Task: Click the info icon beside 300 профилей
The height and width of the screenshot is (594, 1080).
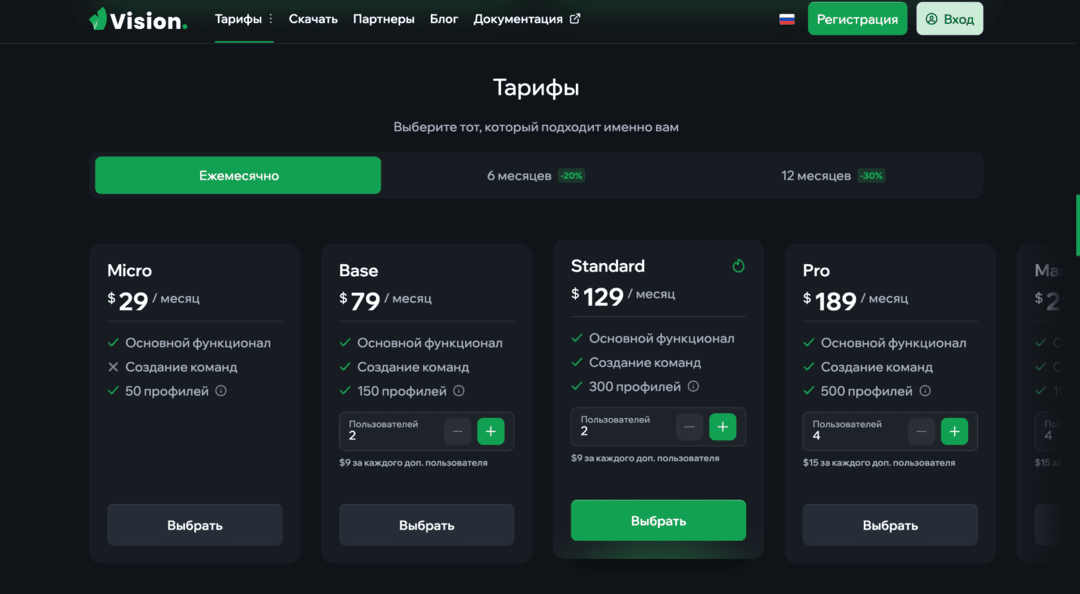Action: pyautogui.click(x=694, y=387)
